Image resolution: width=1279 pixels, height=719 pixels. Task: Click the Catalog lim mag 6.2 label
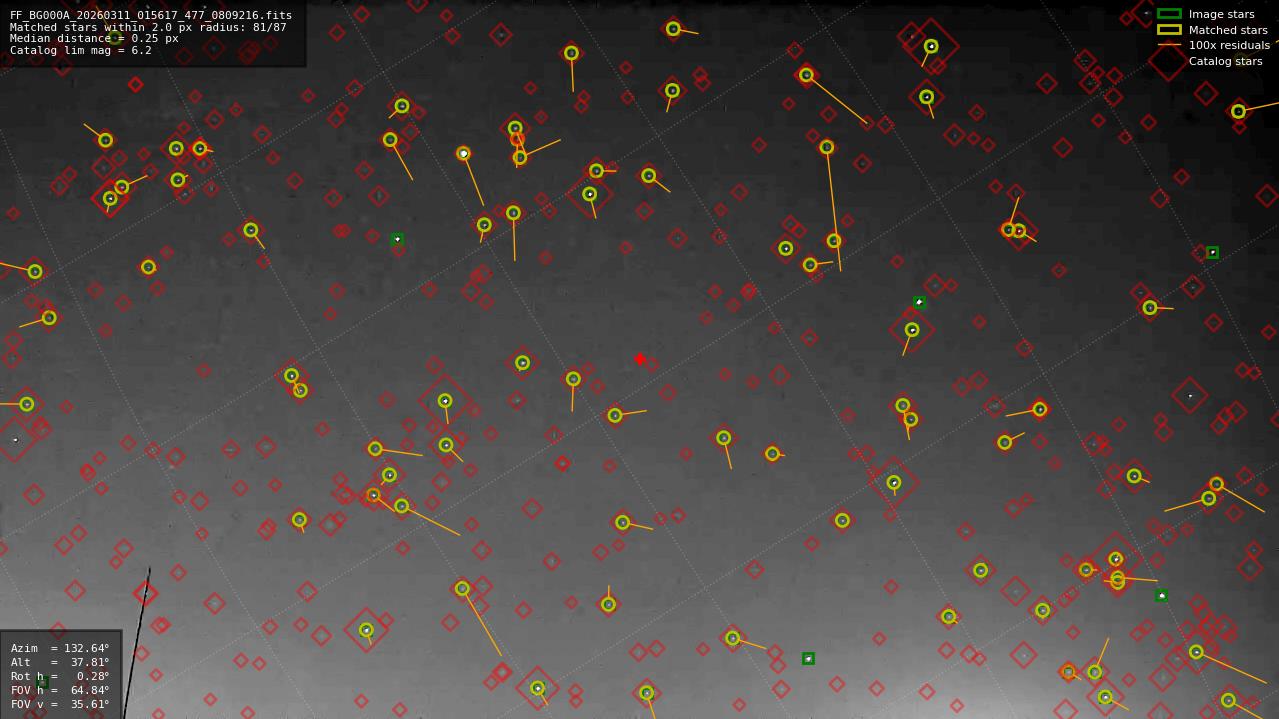click(80, 50)
